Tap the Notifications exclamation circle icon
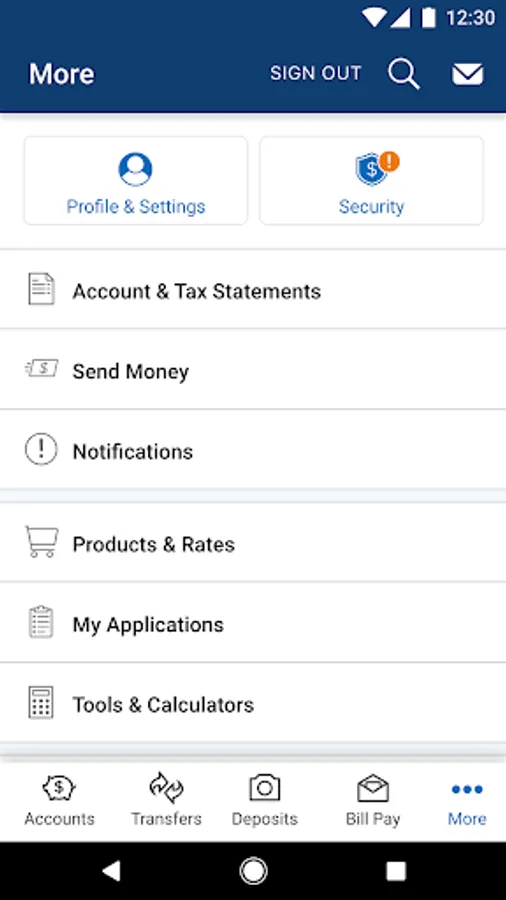506x900 pixels. click(x=41, y=449)
